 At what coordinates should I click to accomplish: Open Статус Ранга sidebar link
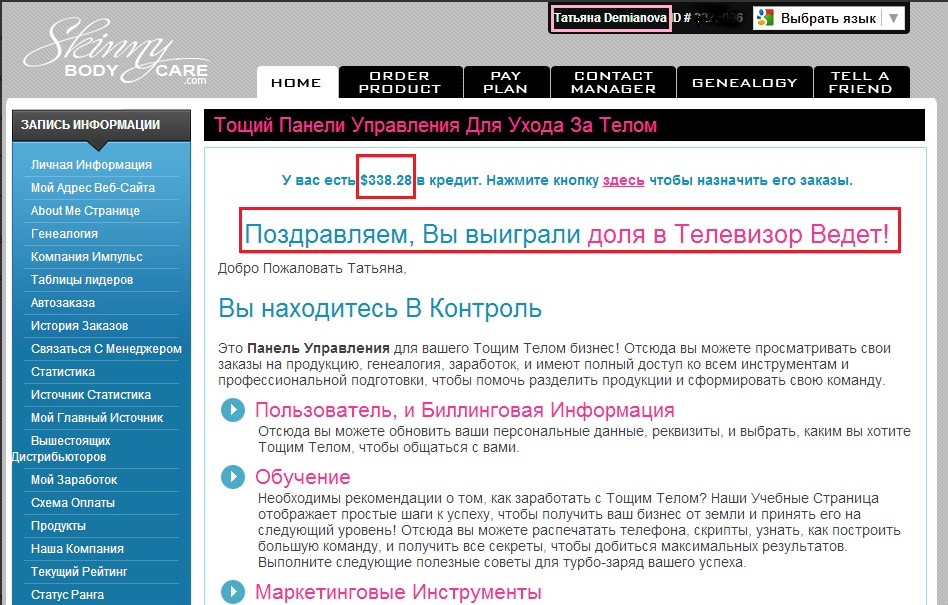pyautogui.click(x=67, y=594)
